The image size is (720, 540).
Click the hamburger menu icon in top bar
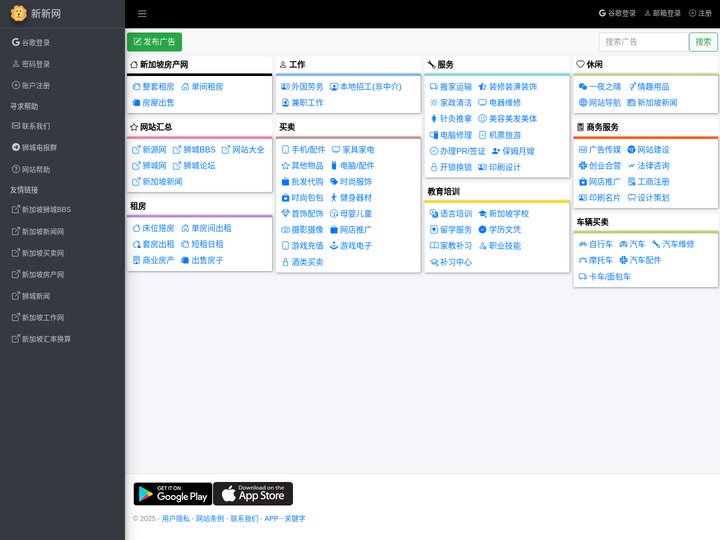click(x=142, y=14)
